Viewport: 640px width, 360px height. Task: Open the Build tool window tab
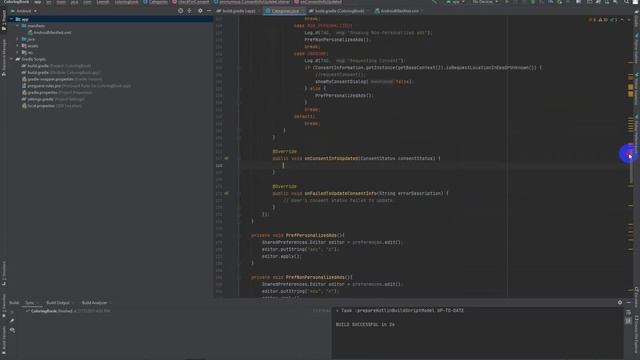[x=14, y=303]
